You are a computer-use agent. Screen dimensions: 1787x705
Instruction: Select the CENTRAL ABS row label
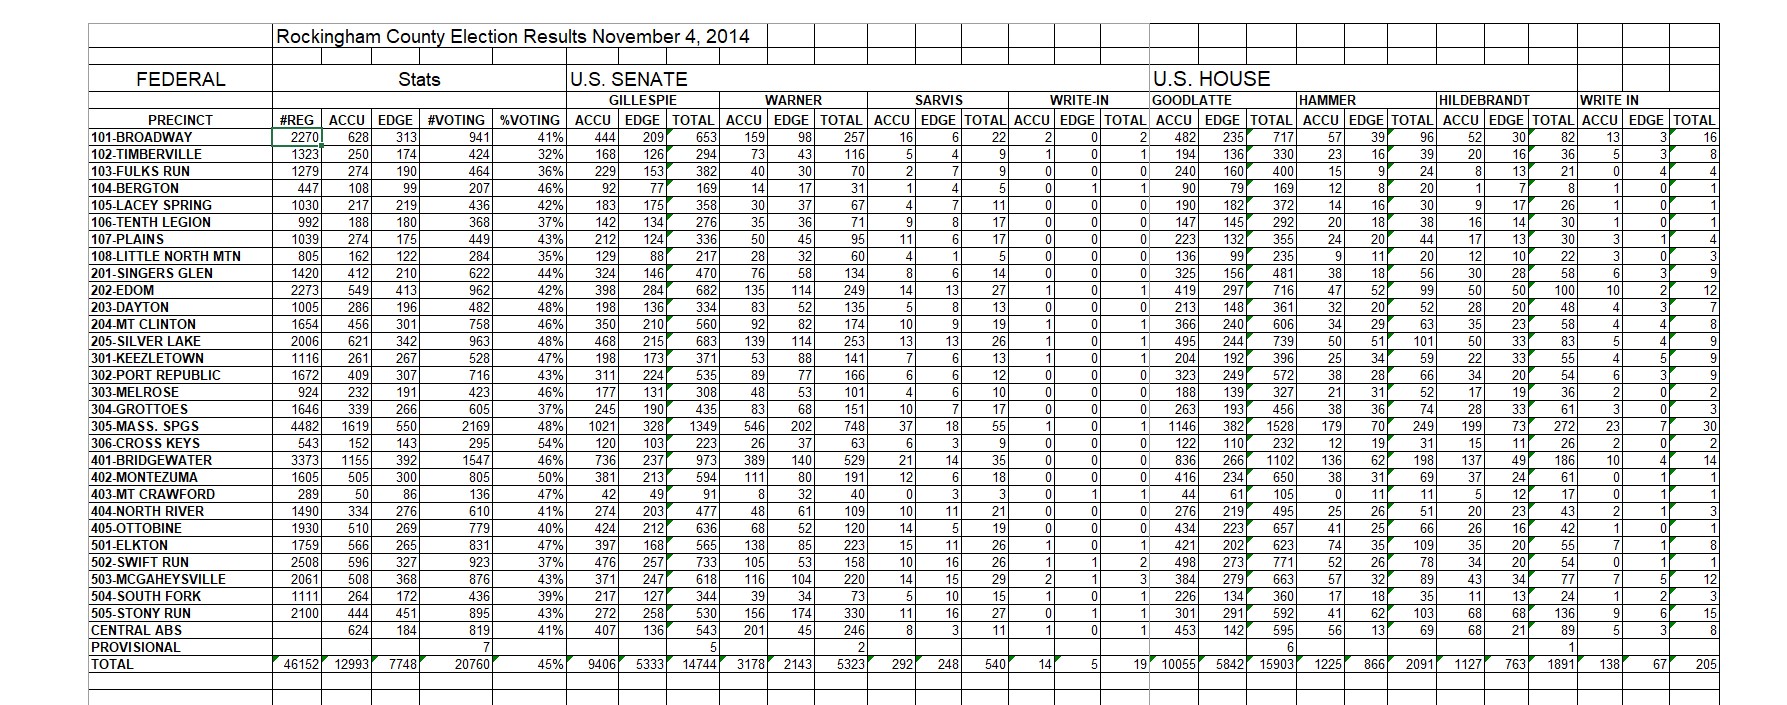click(x=135, y=630)
